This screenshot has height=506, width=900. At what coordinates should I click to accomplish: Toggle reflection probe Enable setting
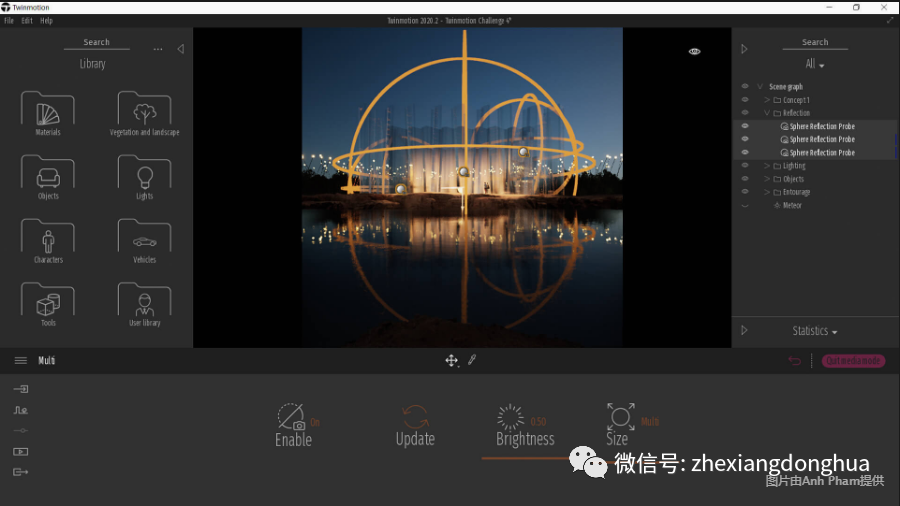(x=291, y=417)
